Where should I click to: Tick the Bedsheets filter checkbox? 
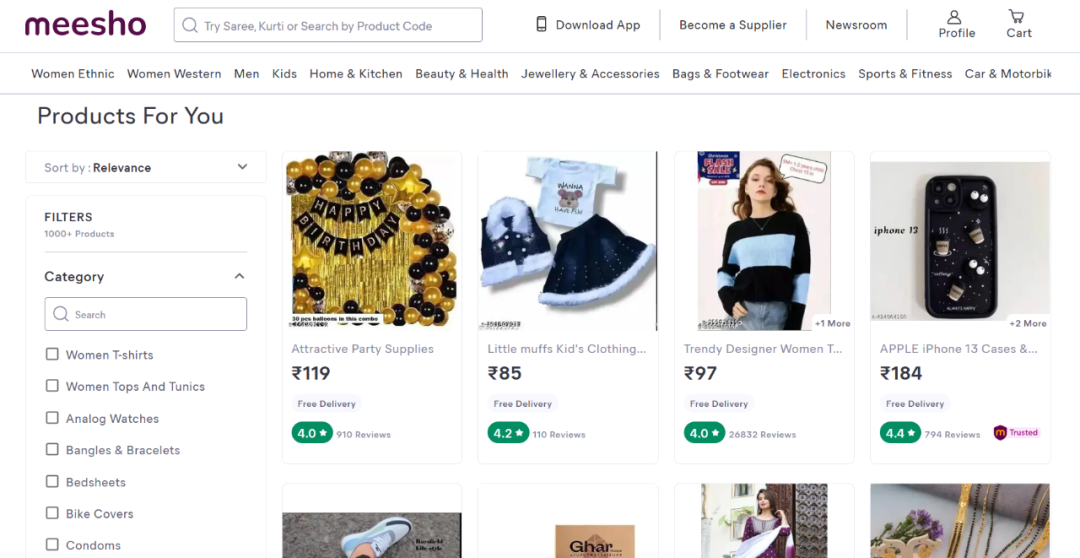(52, 482)
